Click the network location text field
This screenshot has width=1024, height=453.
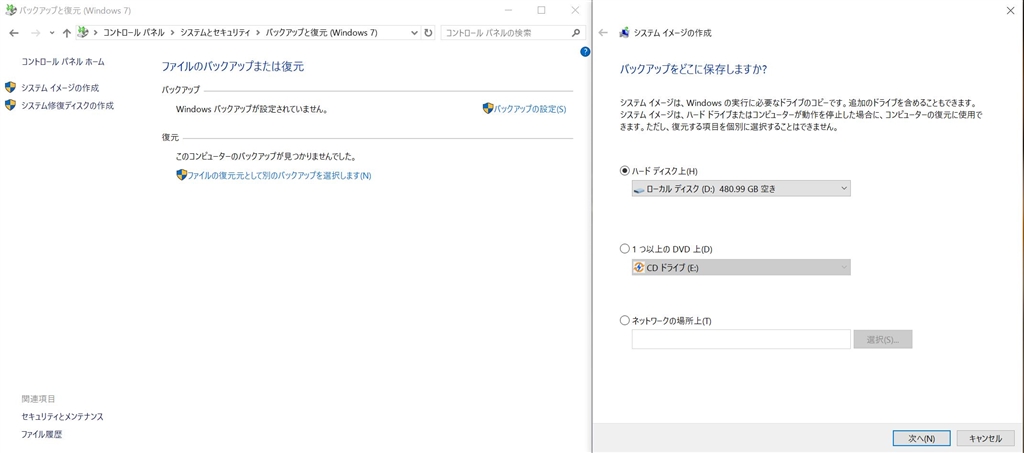tap(741, 339)
